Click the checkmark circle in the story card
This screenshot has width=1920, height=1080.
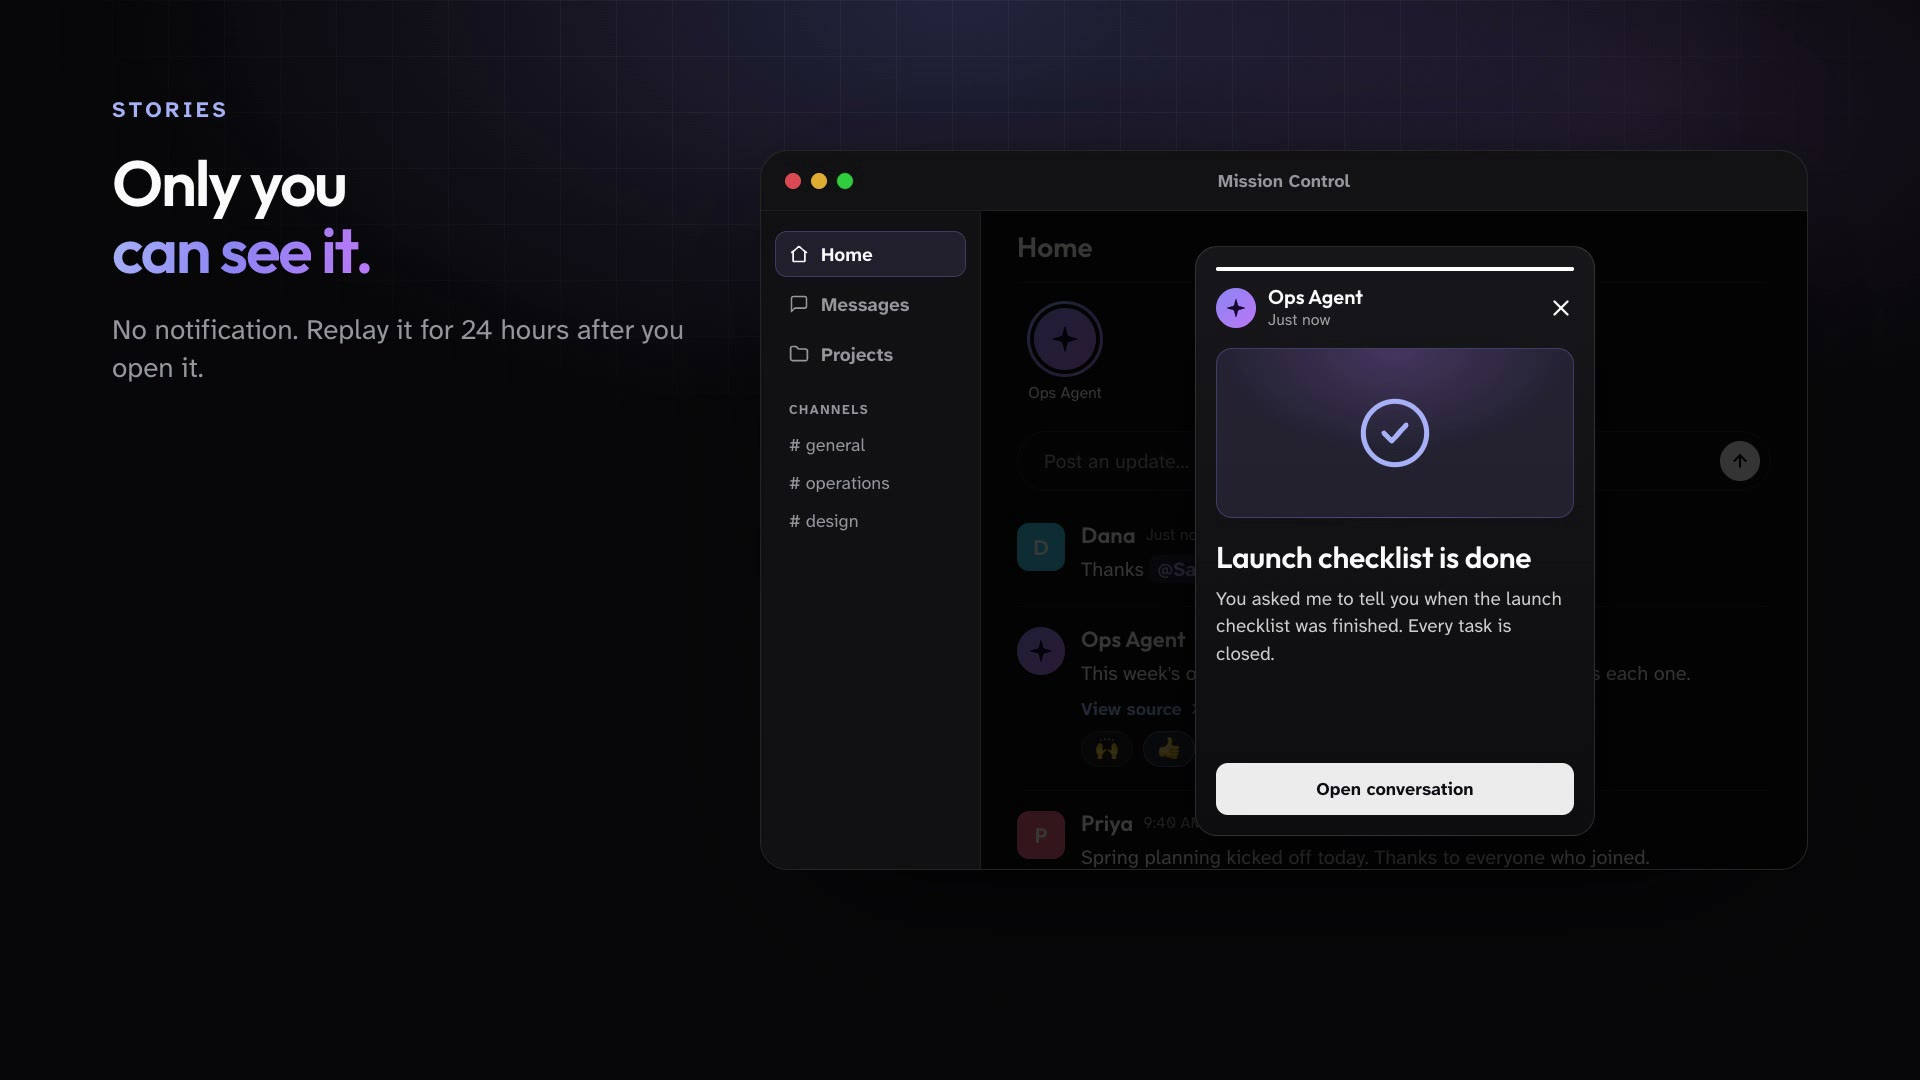tap(1394, 433)
